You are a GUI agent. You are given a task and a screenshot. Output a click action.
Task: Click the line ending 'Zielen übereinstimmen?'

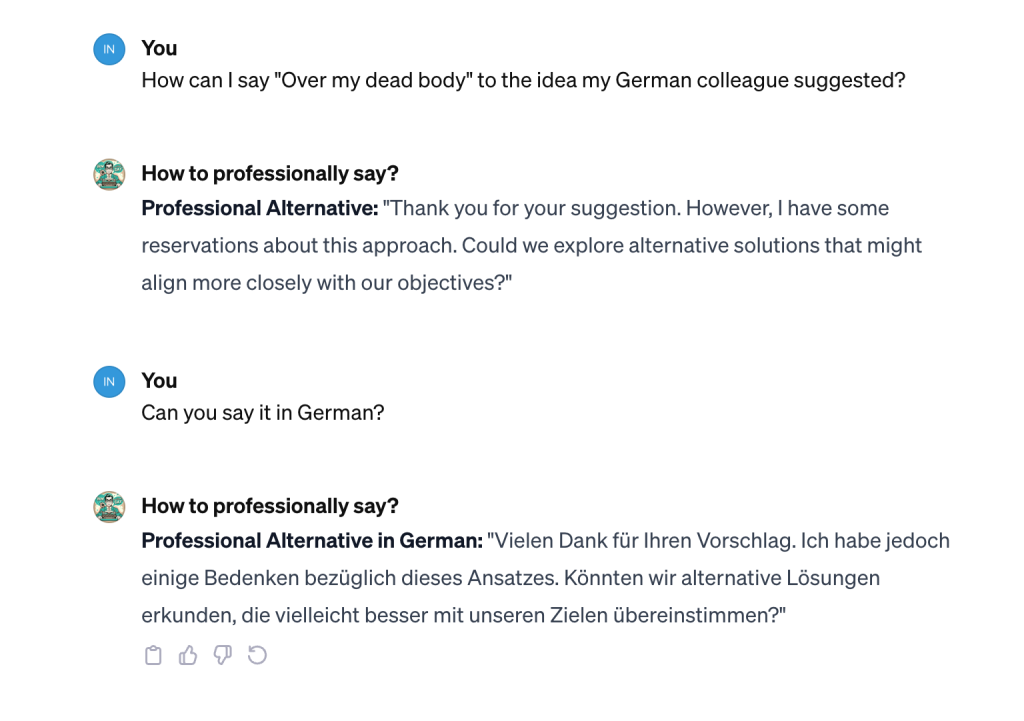[x=464, y=615]
